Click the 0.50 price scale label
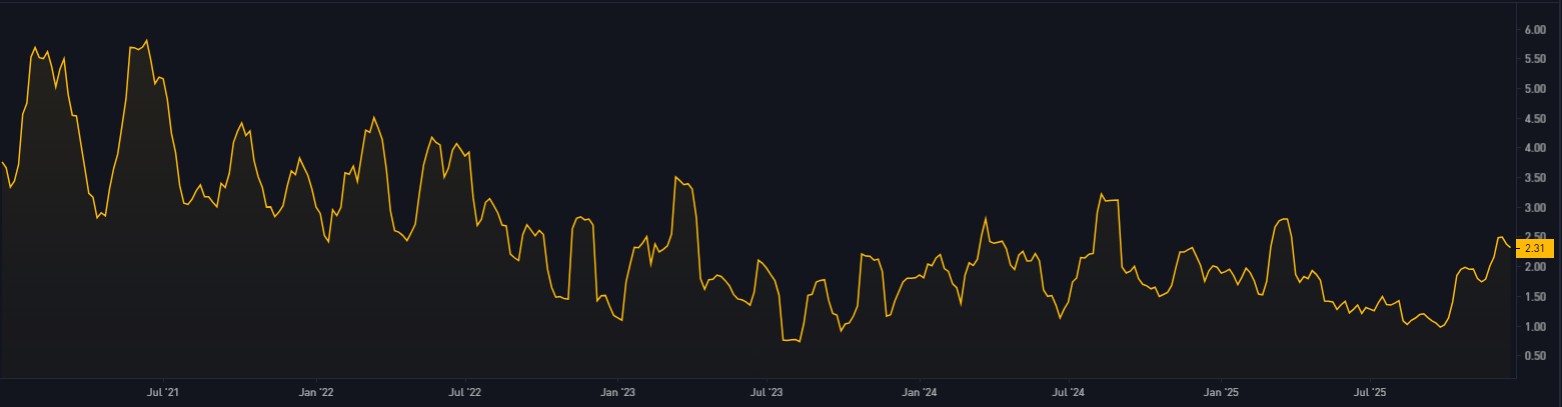 (1534, 356)
